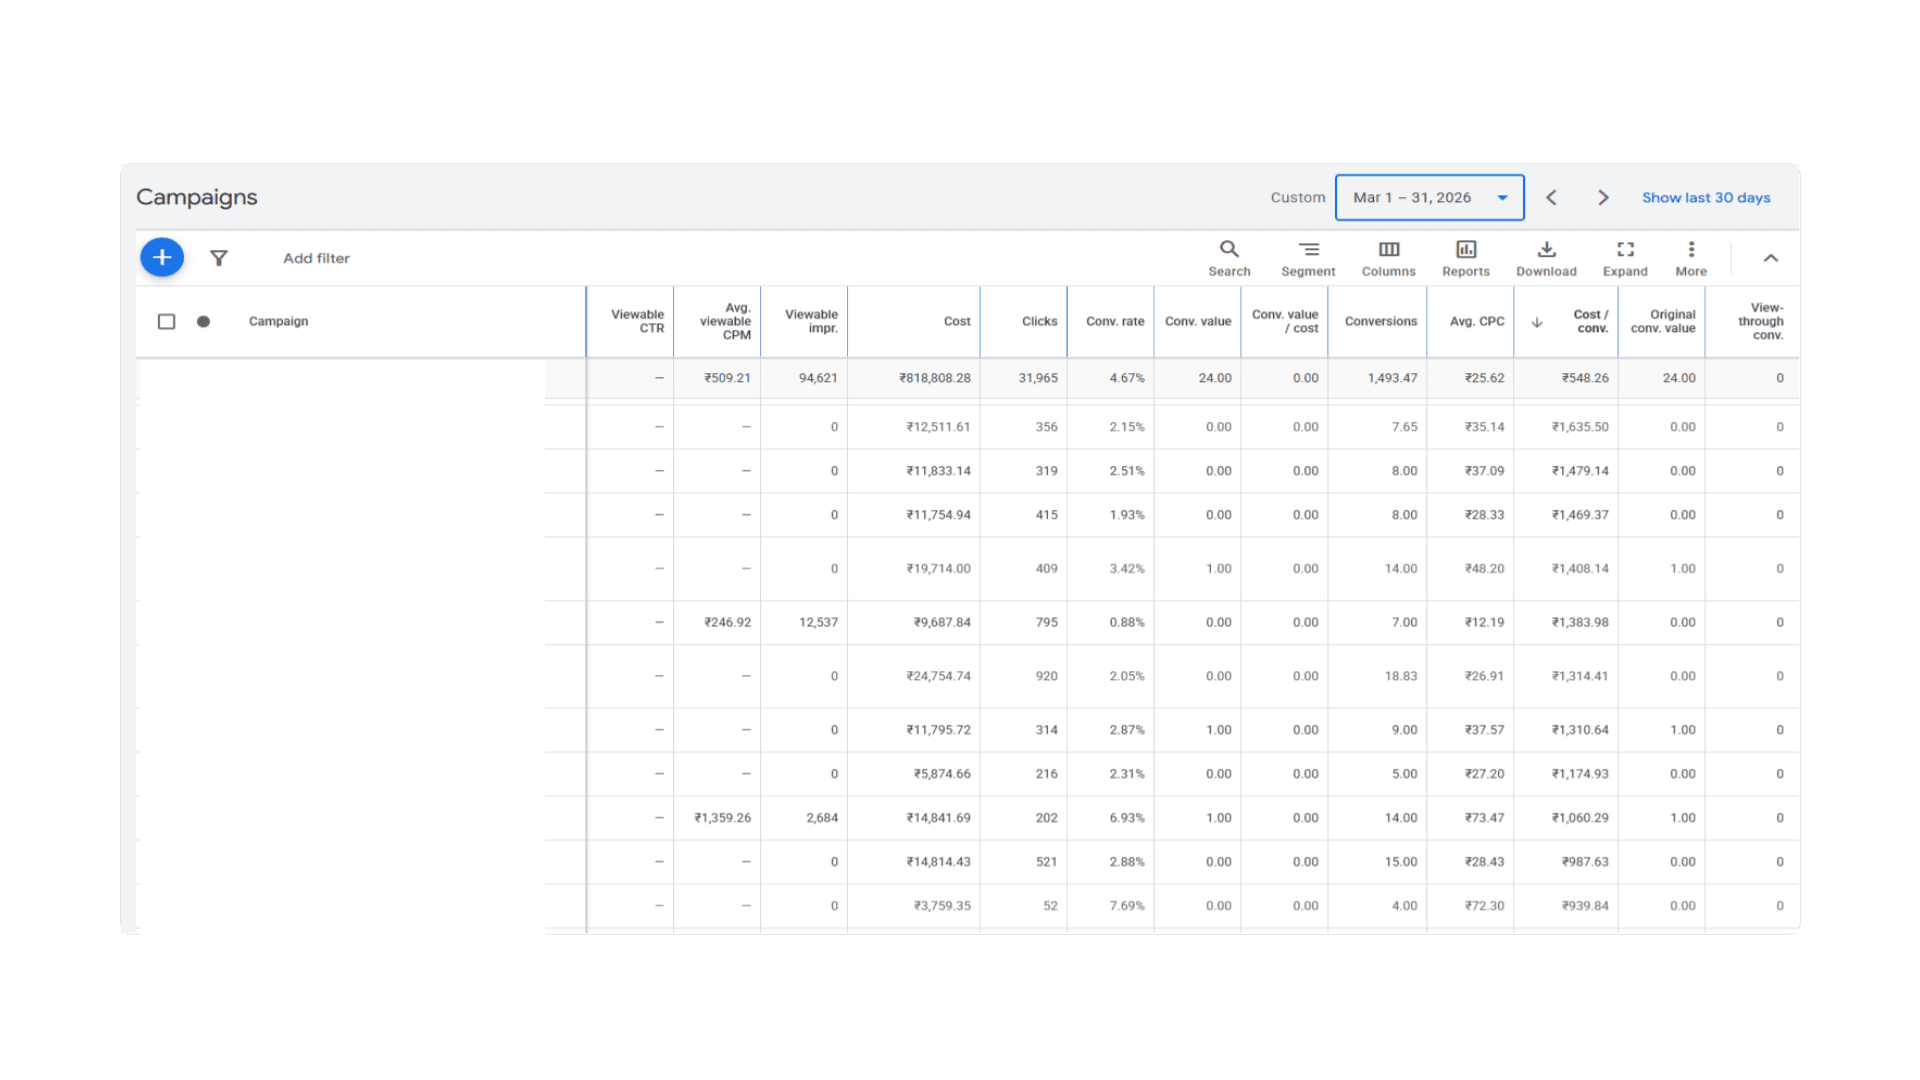Click total conversions 1,493.47
The image size is (1920, 1080).
[x=1392, y=378]
